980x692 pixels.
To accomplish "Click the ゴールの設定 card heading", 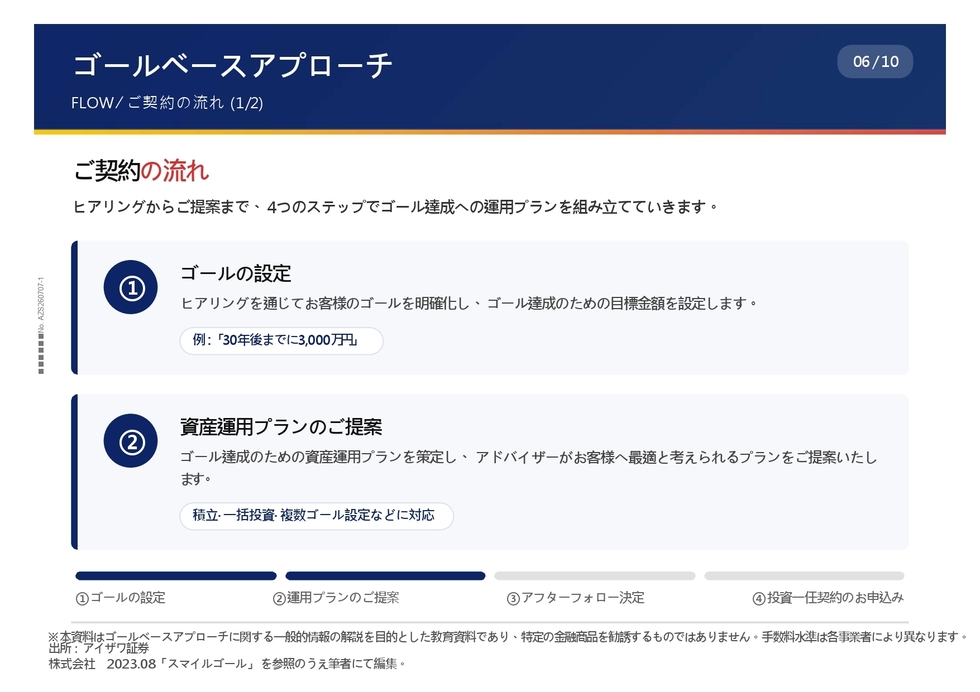I will pos(236,273).
